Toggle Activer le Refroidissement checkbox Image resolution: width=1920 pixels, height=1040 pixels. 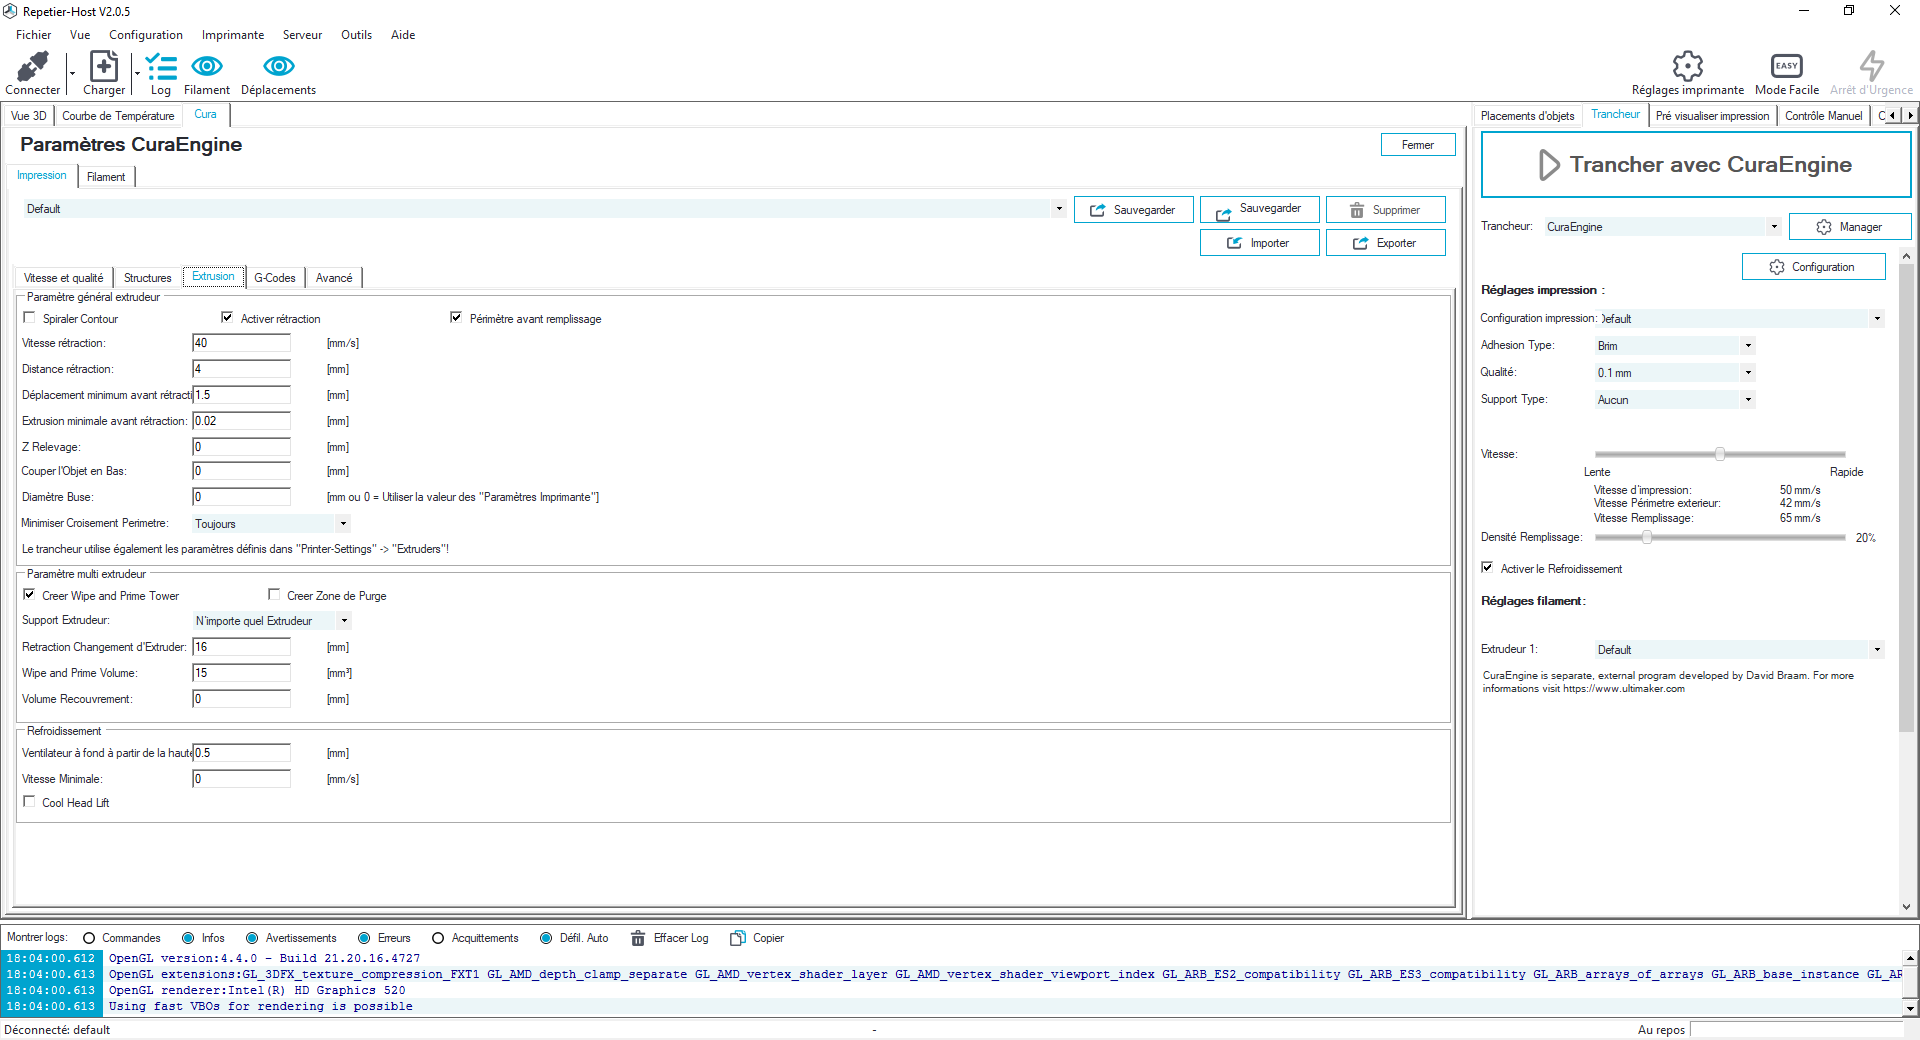pyautogui.click(x=1487, y=568)
